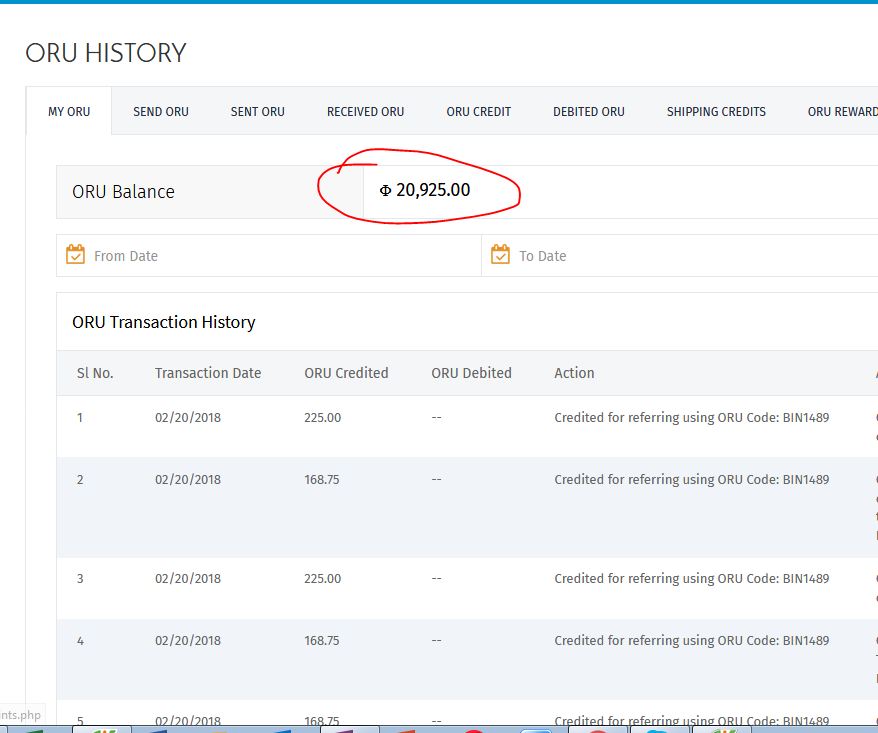The height and width of the screenshot is (733, 878).
Task: Click the ORU balance amount 20,925.00
Action: [425, 190]
